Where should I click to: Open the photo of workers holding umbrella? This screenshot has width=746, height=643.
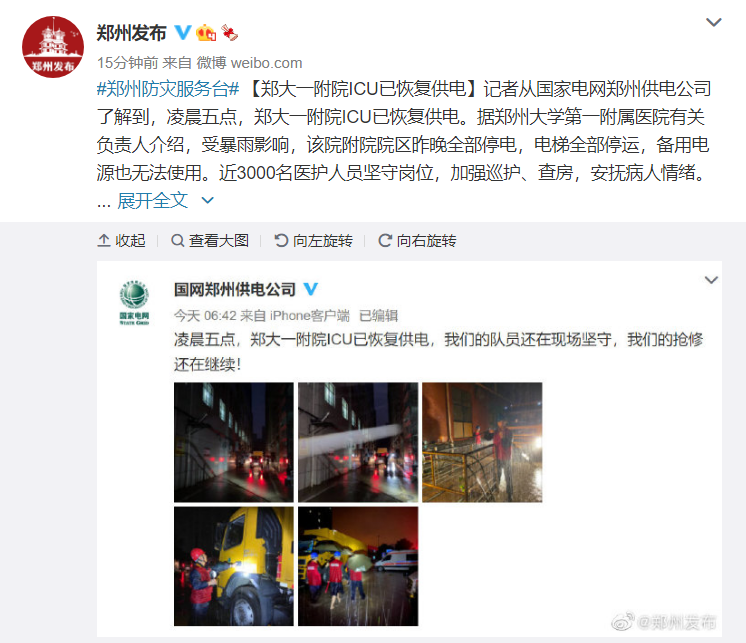(358, 566)
